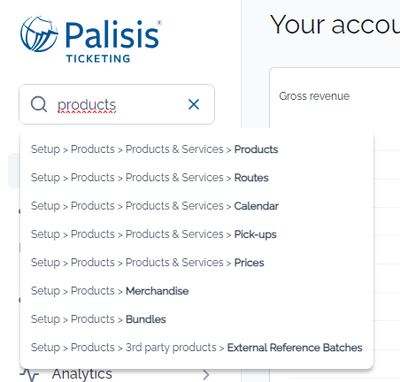Open the Analytics sidebar item
Screen dimensions: 400x382
click(x=82, y=375)
